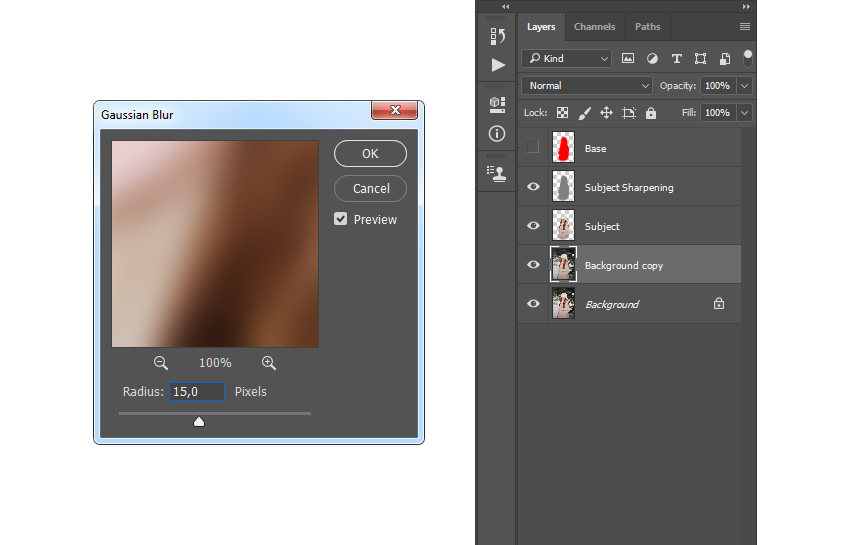Switch to the Paths tab

[x=647, y=27]
